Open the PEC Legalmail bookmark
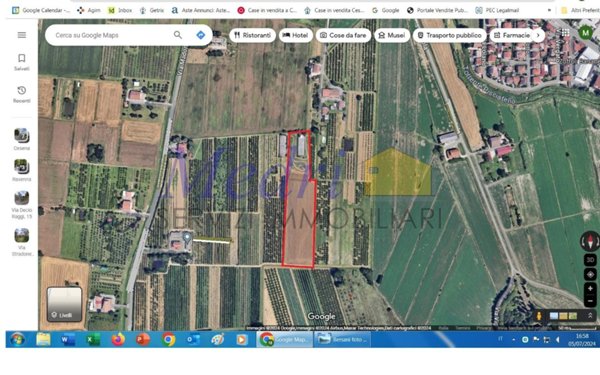Viewport: 600px width, 375px height. coord(497,10)
